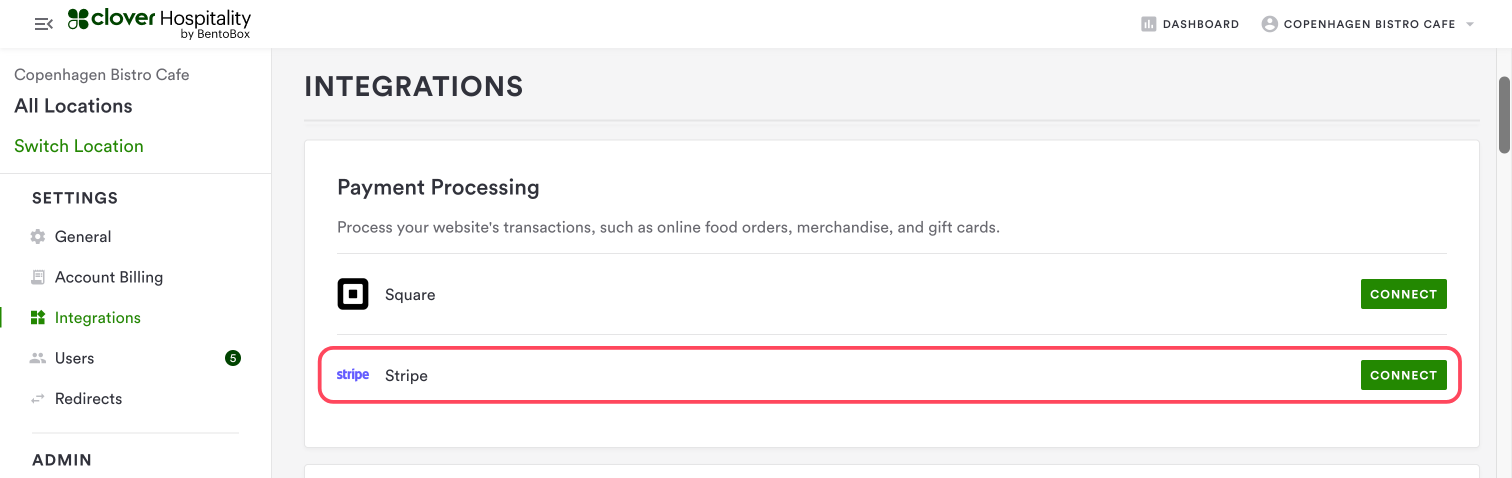Viewport: 1512px width, 478px height.
Task: Click the Users people icon
Action: click(x=38, y=358)
